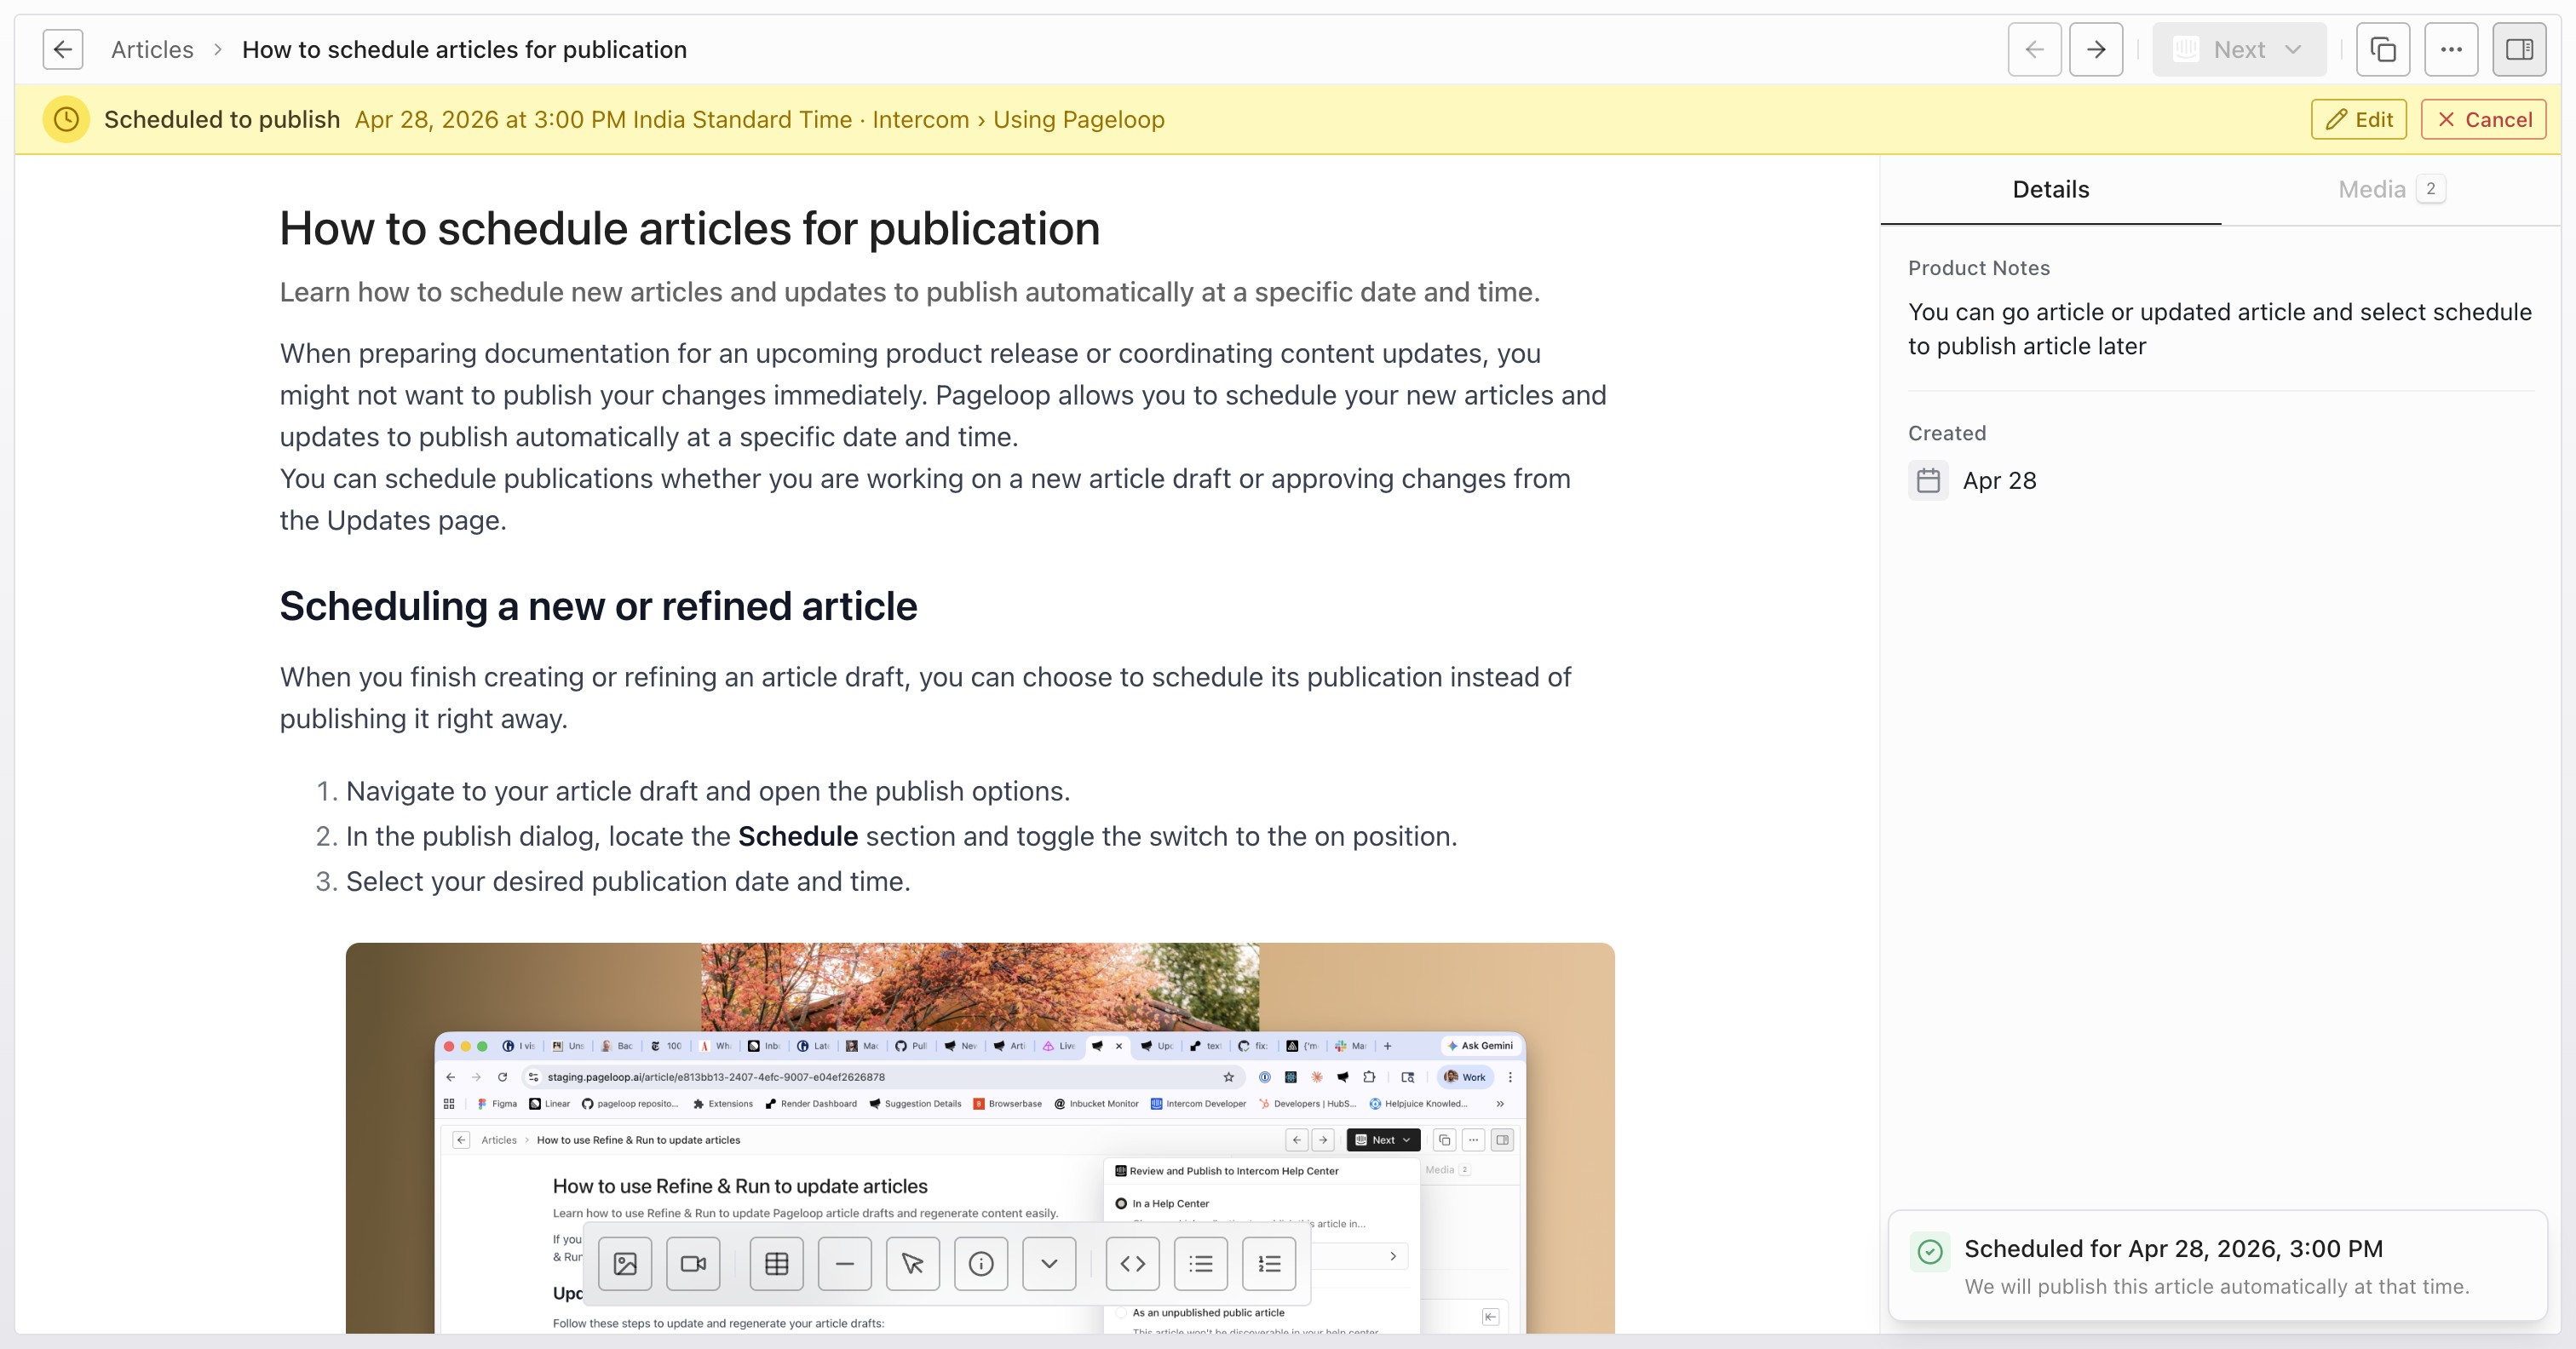
Task: Insert code block from toolbar
Action: (x=1132, y=1264)
